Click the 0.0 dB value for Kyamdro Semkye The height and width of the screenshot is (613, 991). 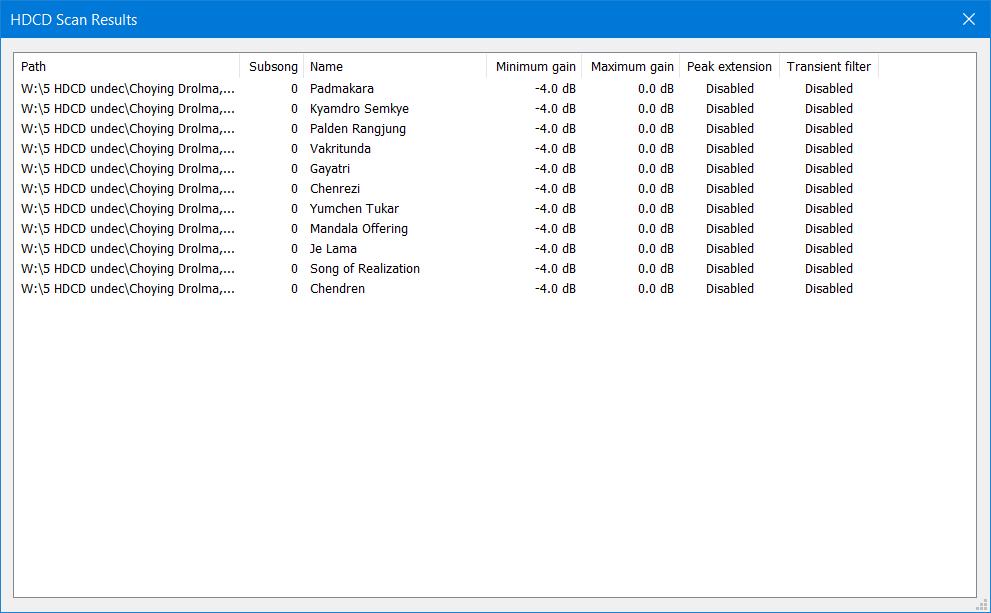tap(655, 109)
